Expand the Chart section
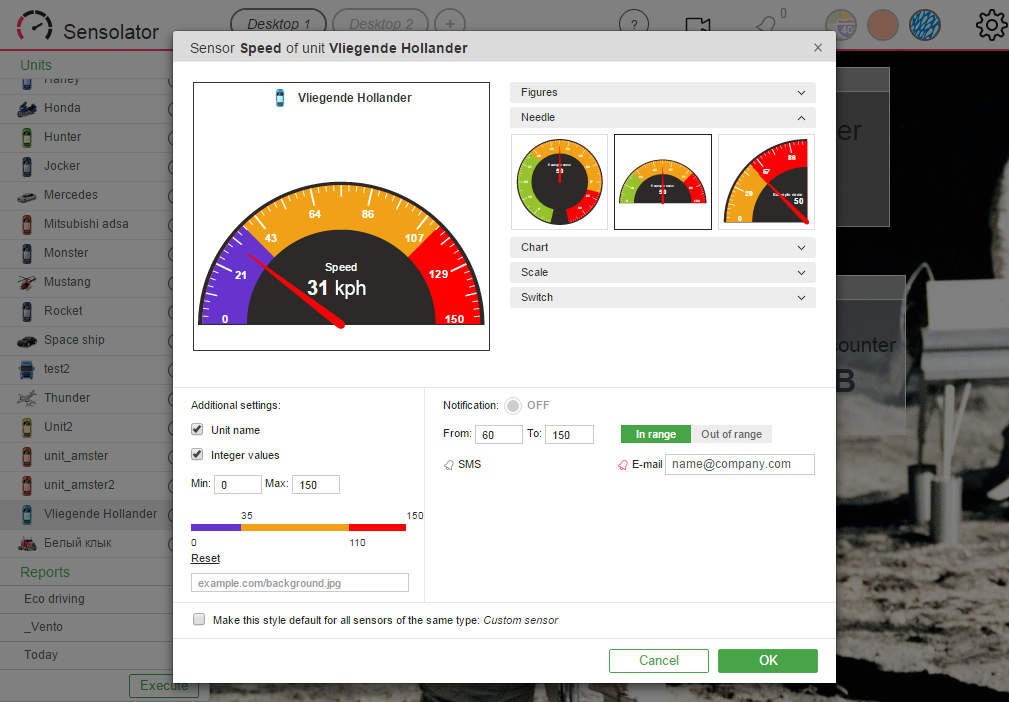 663,248
